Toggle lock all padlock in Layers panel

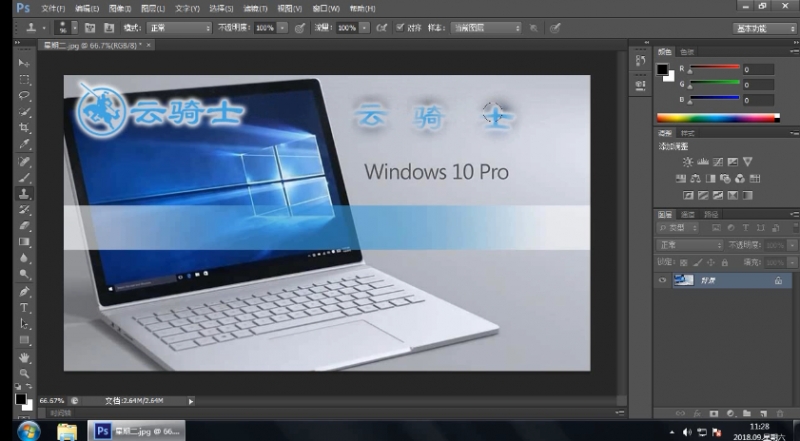point(724,262)
